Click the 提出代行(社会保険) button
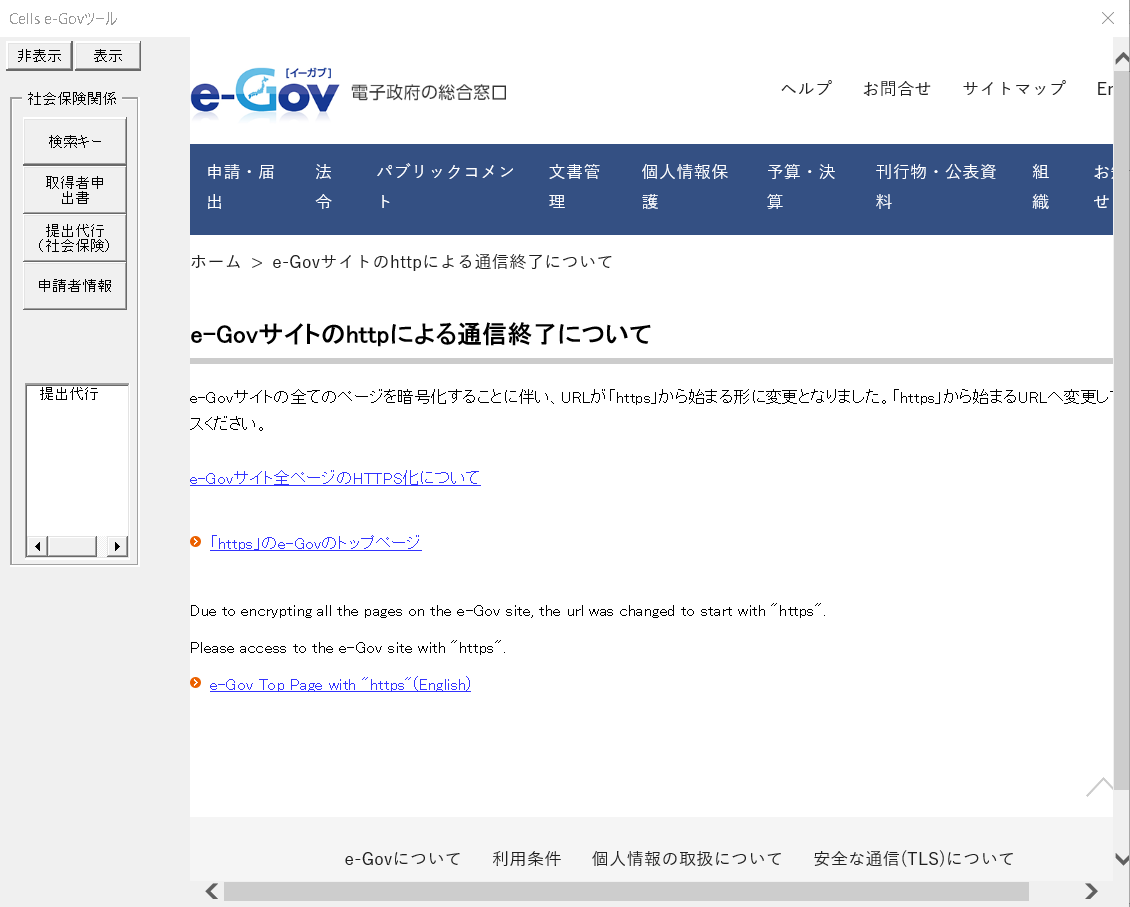Screen dimensions: 1130x907 point(75,238)
